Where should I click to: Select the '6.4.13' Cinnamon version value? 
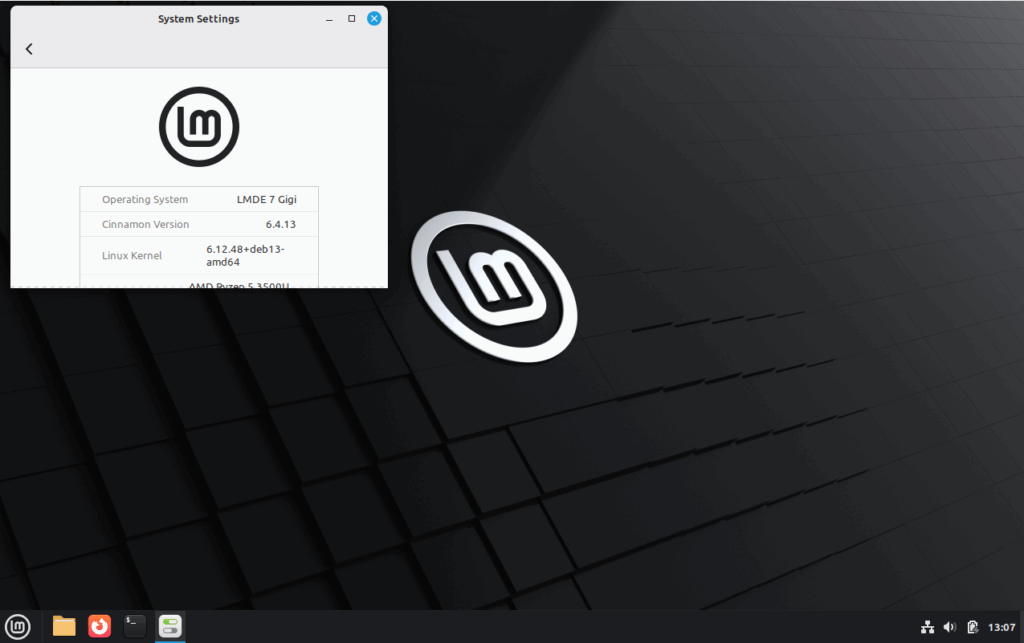[x=281, y=224]
